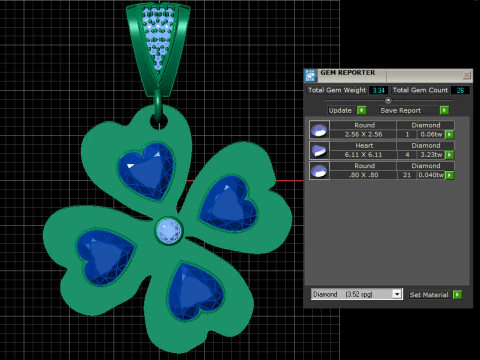Click the 3.23tw weight cell
Image resolution: width=480 pixels, height=360 pixels.
(x=431, y=155)
